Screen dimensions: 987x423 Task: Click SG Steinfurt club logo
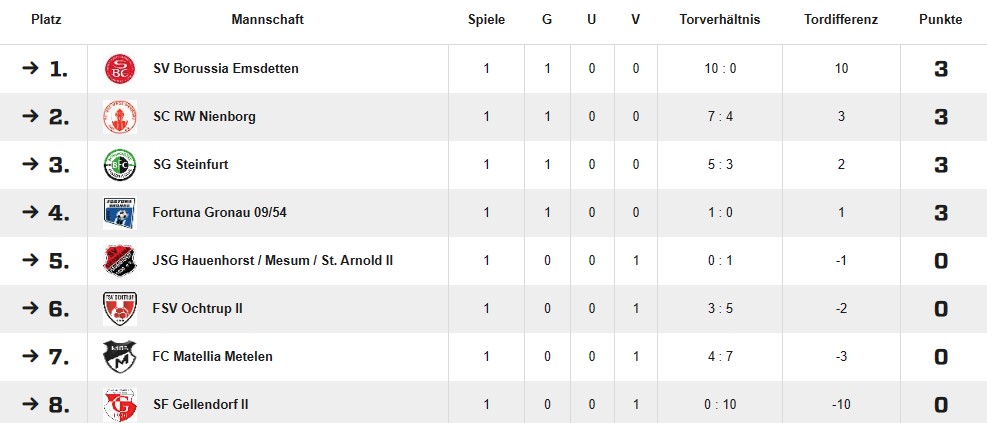(x=120, y=165)
